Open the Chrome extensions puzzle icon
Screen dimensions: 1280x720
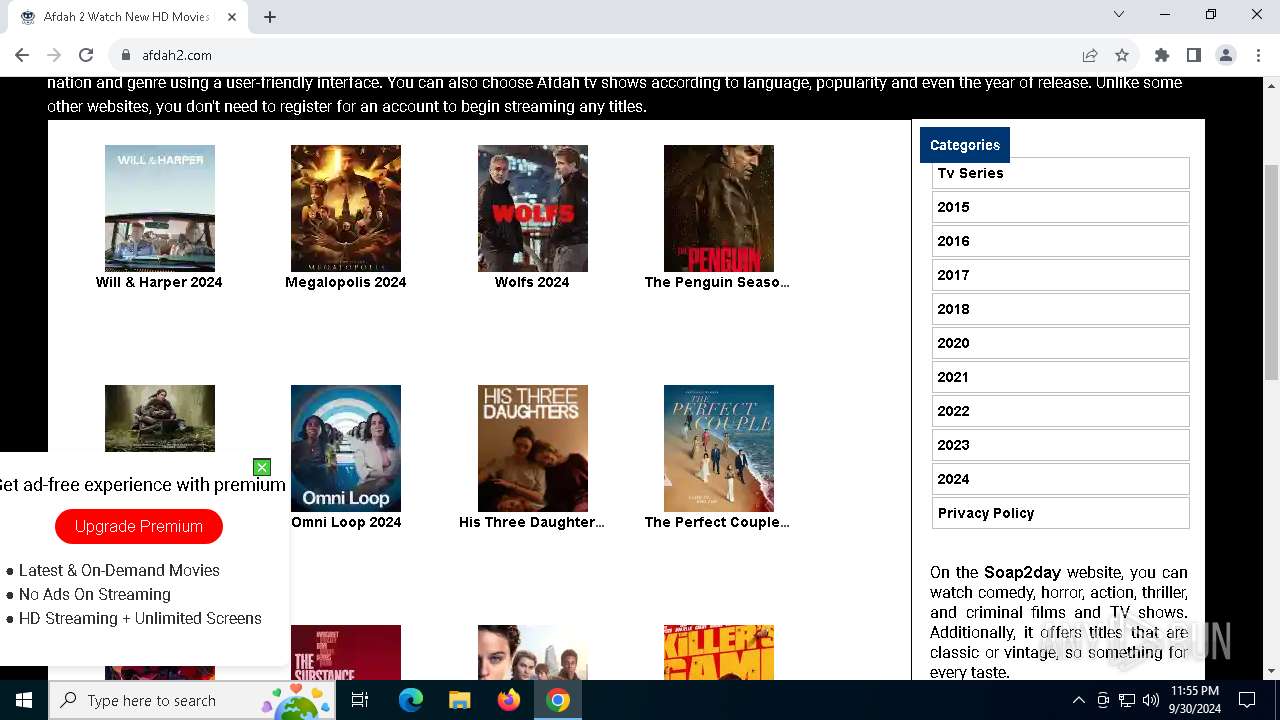[1162, 55]
